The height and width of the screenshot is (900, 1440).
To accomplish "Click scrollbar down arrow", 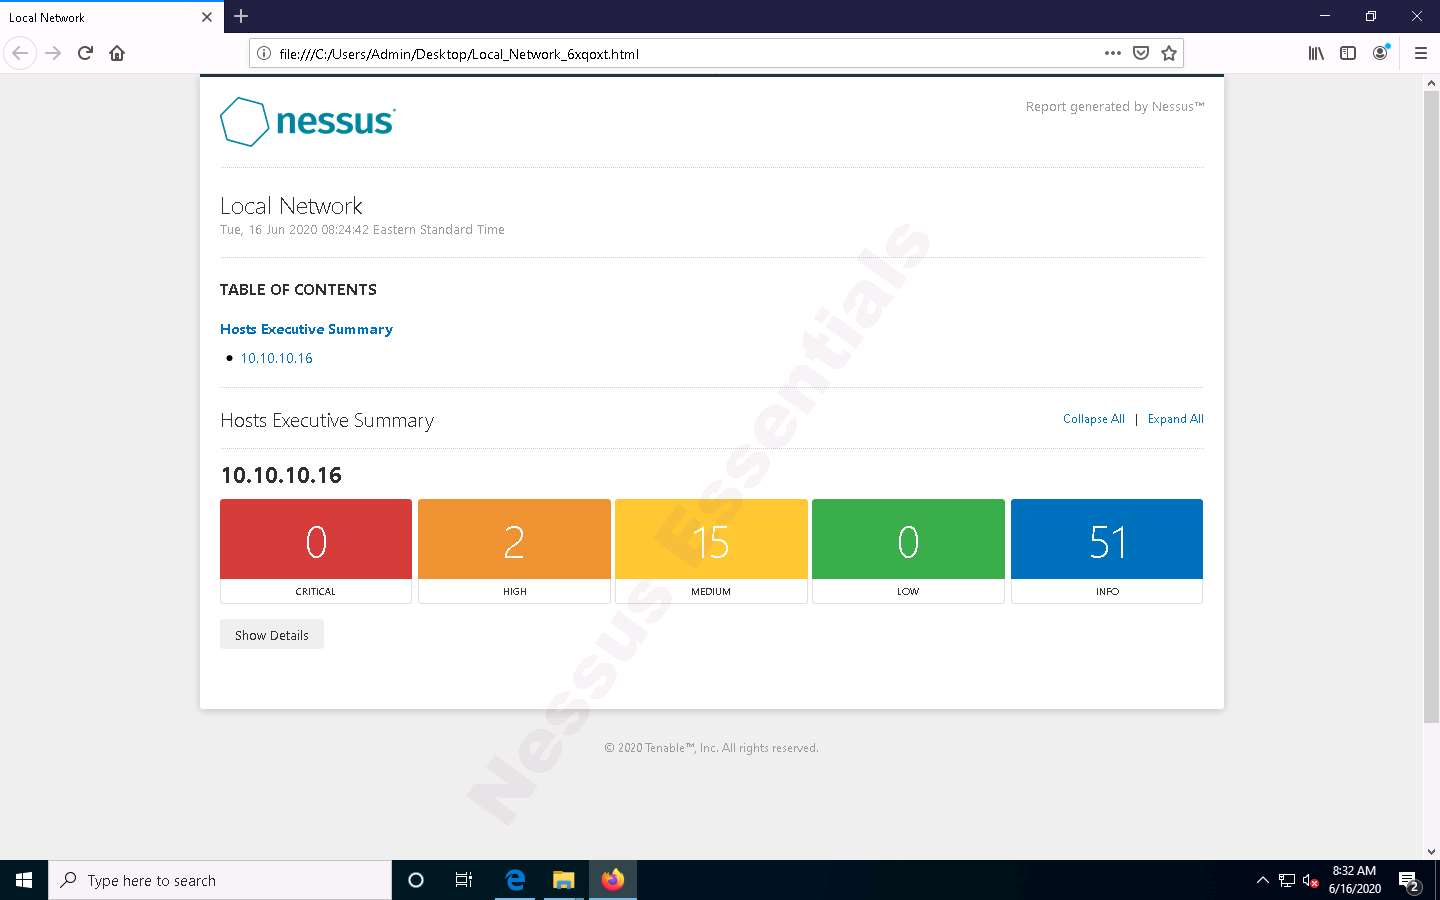I will (1431, 852).
